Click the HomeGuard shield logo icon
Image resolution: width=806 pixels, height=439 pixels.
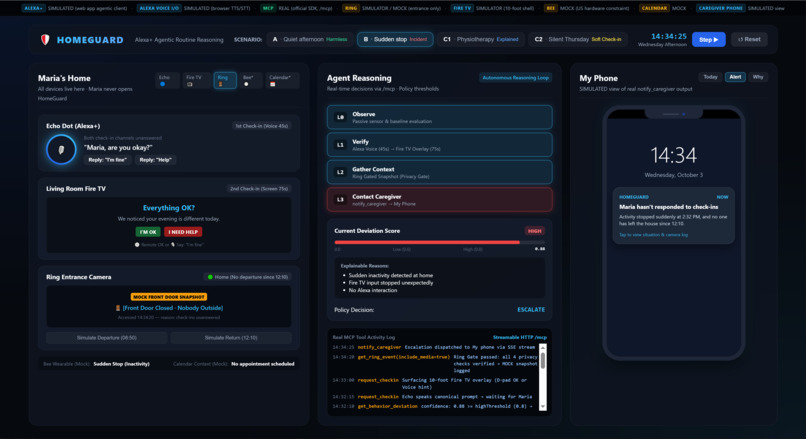point(45,40)
